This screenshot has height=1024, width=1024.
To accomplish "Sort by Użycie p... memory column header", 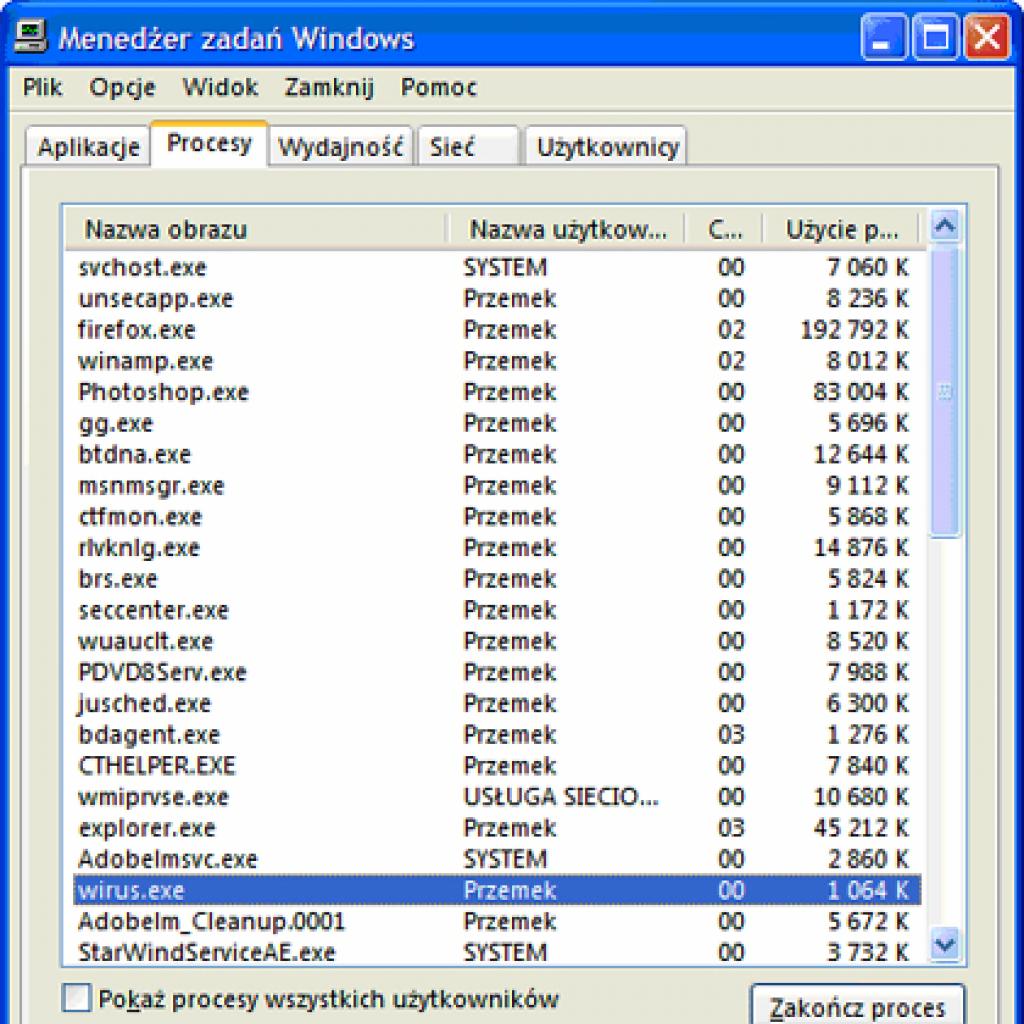I will click(x=841, y=229).
